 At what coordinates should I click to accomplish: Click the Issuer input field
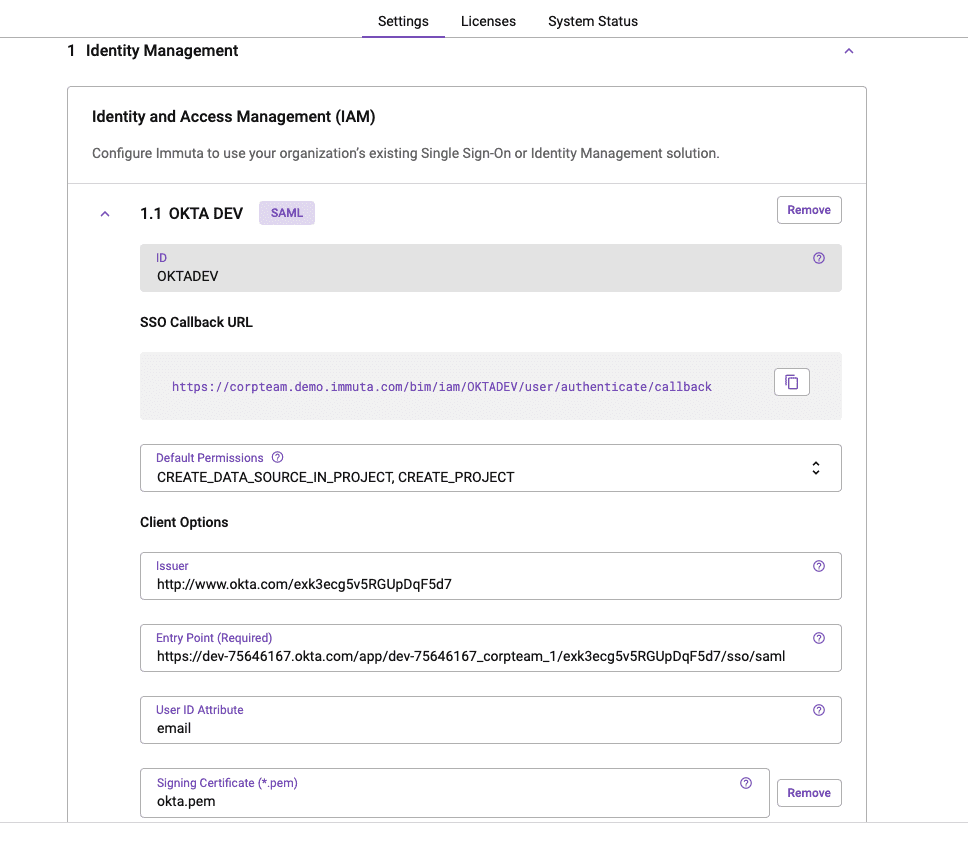pos(491,576)
